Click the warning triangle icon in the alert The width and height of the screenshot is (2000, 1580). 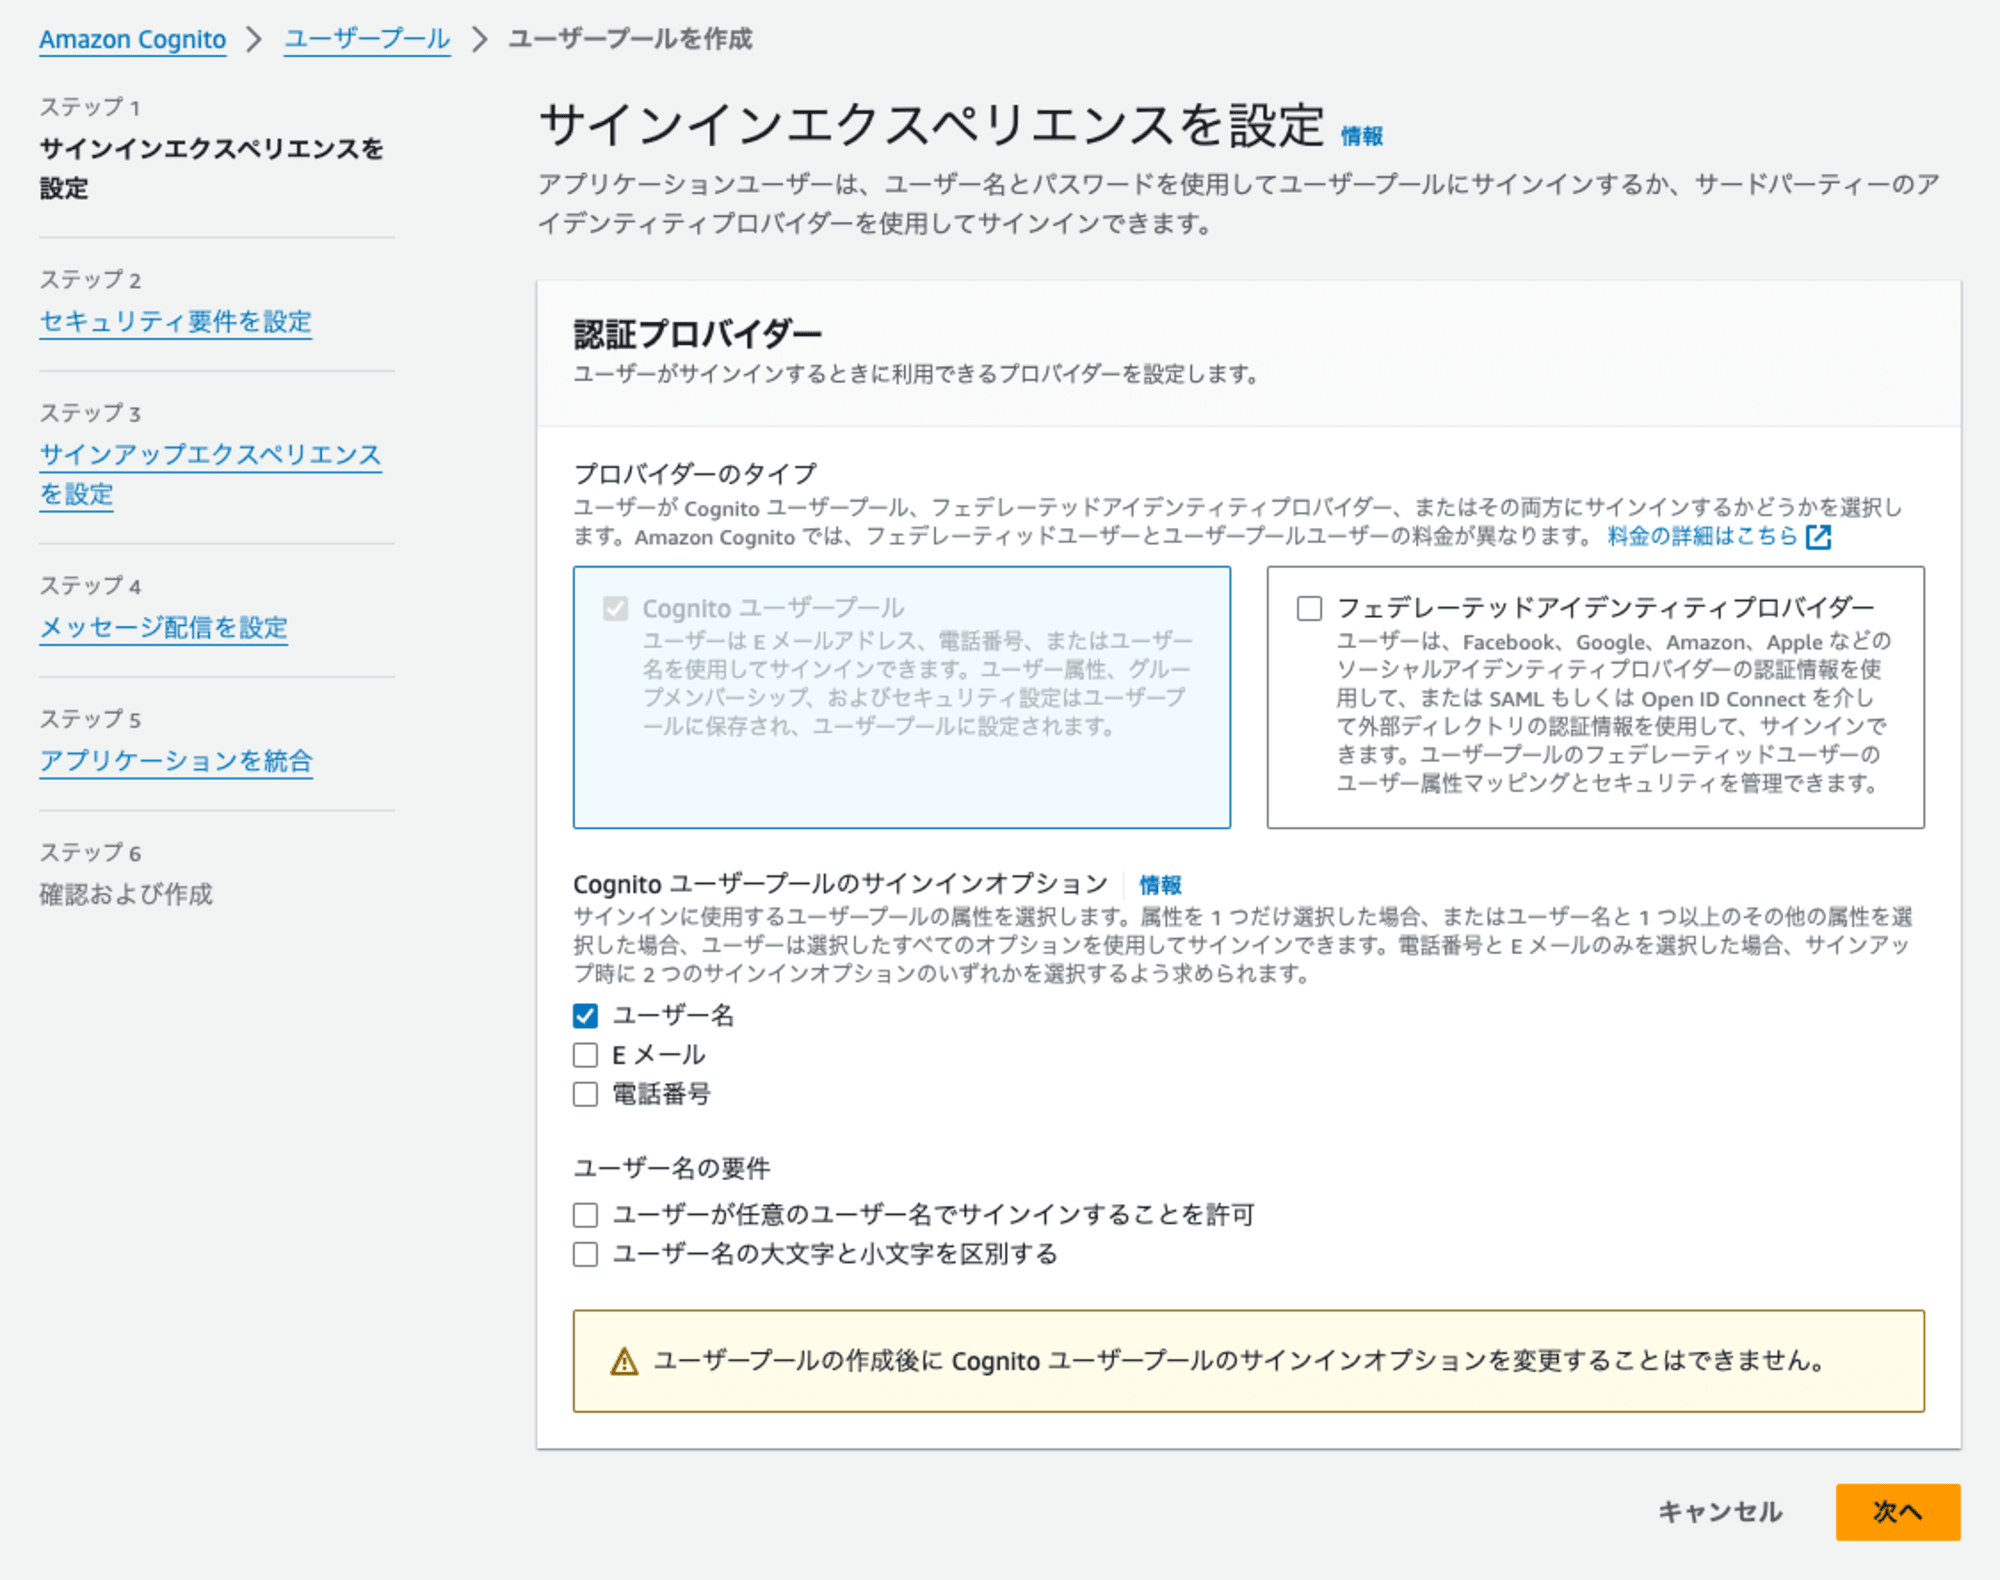click(x=624, y=1361)
